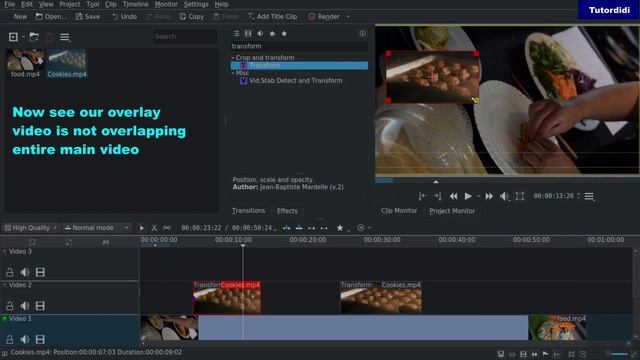Switch to the Project Monitor tab

pos(452,211)
